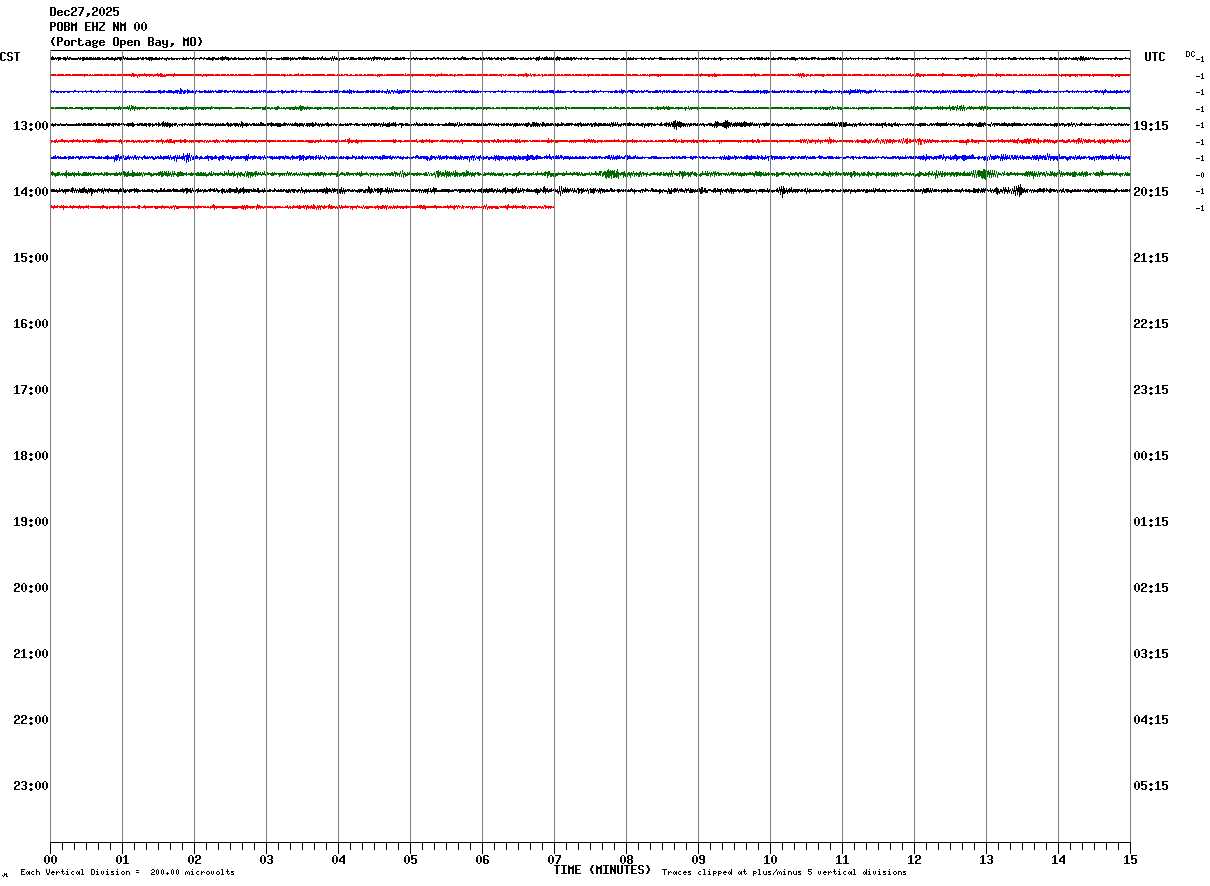Click the 20:15 UTC time label
This screenshot has height=886, width=1210.
point(1151,191)
